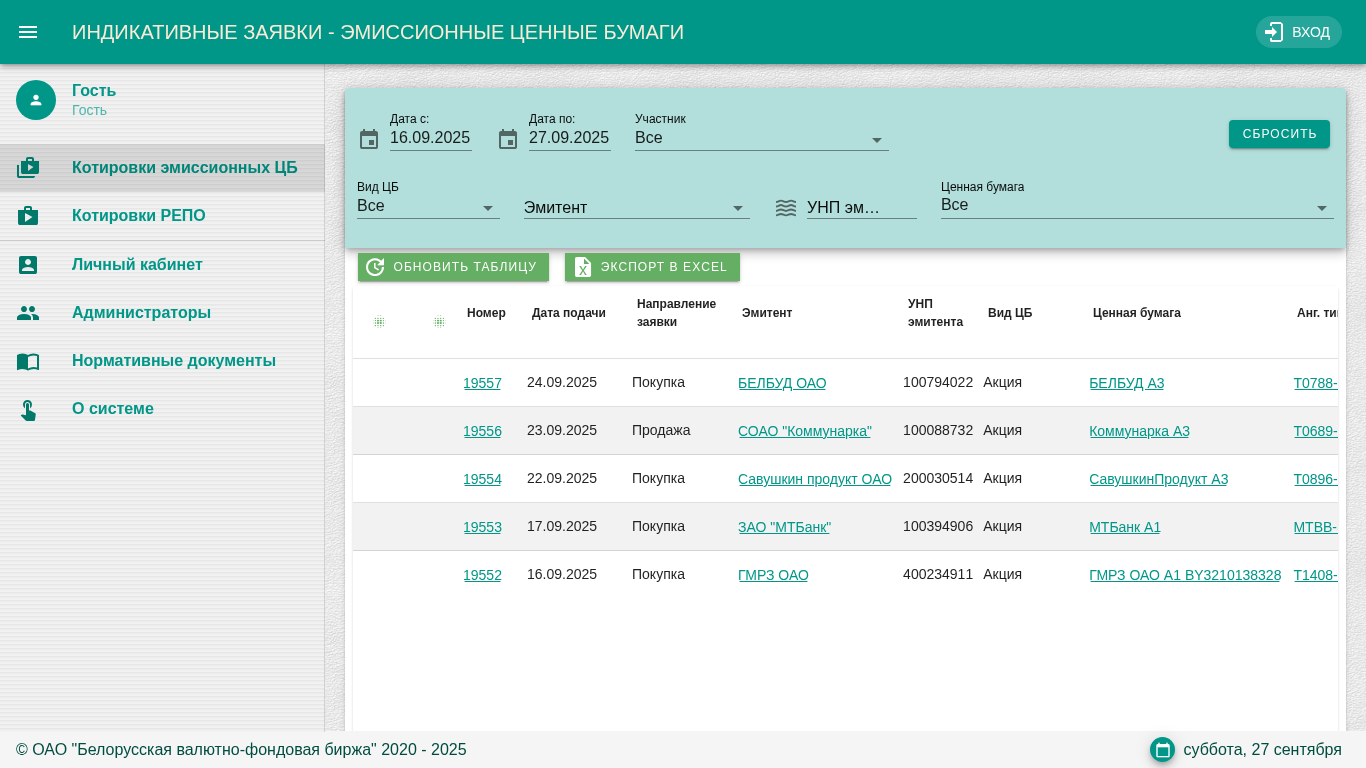Click the second grid icon in table header
The height and width of the screenshot is (768, 1366).
[x=439, y=322]
